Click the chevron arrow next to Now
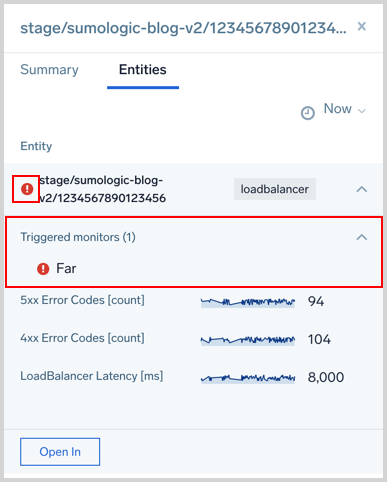The width and height of the screenshot is (387, 482). click(362, 111)
